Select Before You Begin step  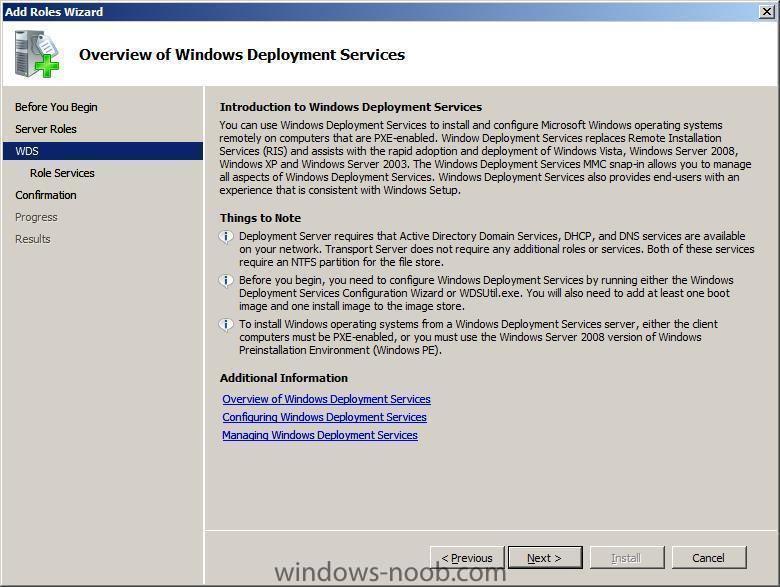[x=56, y=107]
